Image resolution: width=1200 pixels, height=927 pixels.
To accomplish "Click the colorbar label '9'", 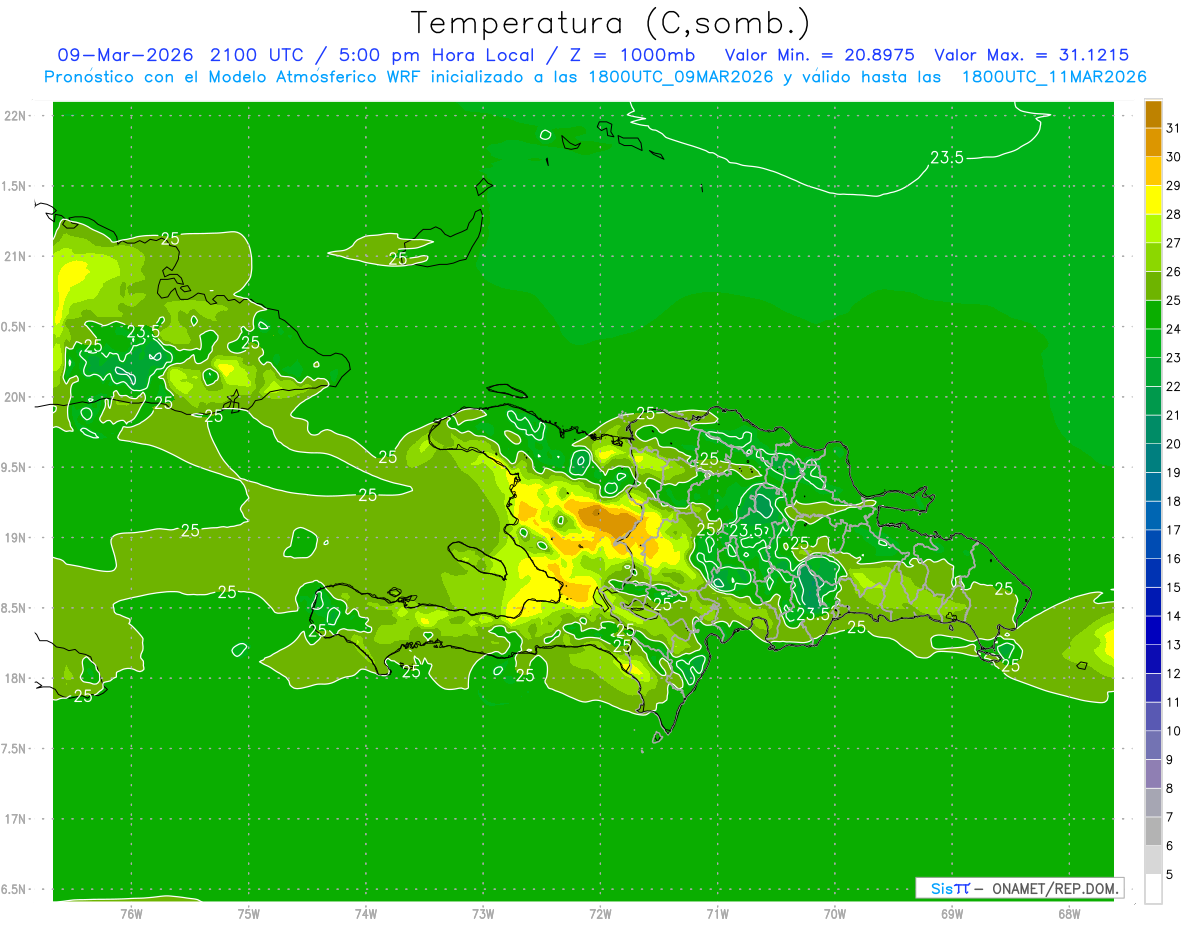I will (1169, 760).
